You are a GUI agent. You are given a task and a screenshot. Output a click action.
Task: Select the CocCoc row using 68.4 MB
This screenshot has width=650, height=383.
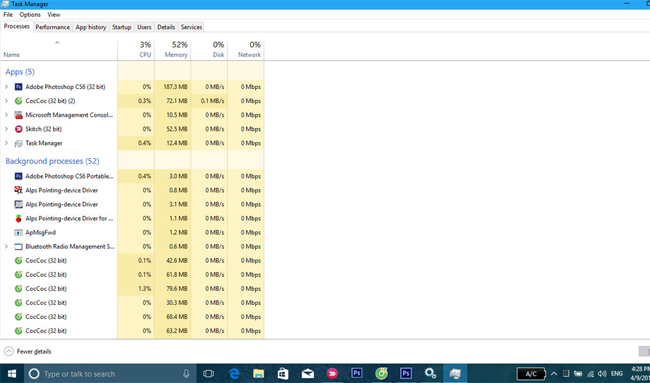tap(132, 317)
